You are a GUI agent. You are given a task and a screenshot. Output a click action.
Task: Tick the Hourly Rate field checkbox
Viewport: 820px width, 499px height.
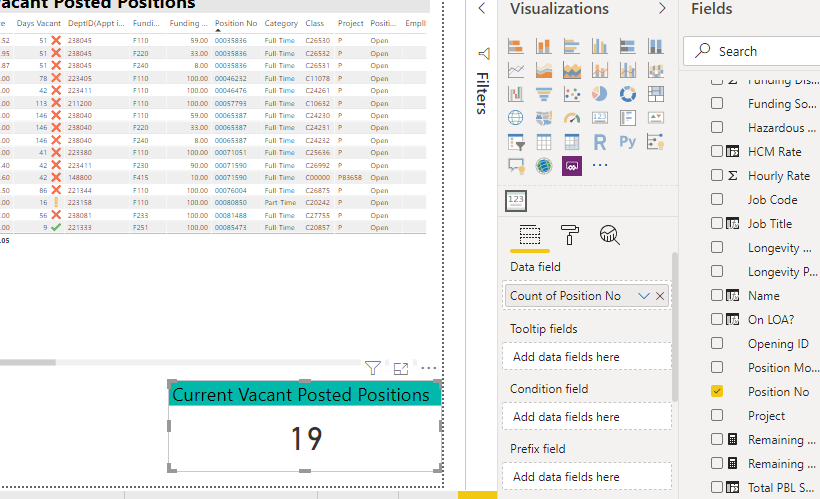point(717,175)
